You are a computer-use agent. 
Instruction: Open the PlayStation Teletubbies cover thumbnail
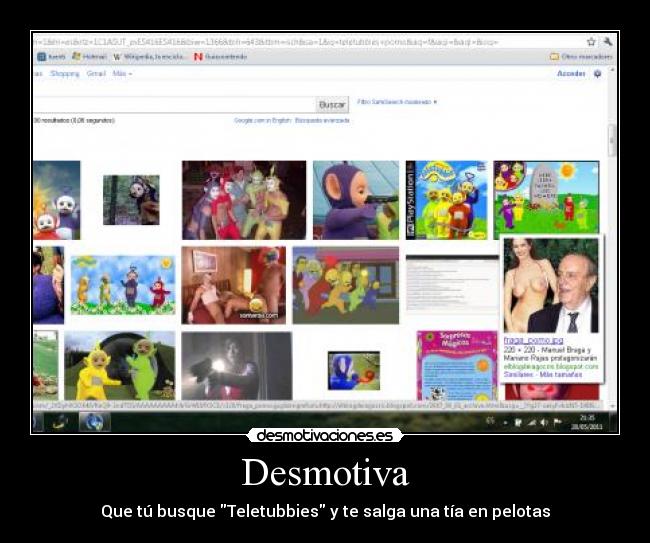(447, 200)
